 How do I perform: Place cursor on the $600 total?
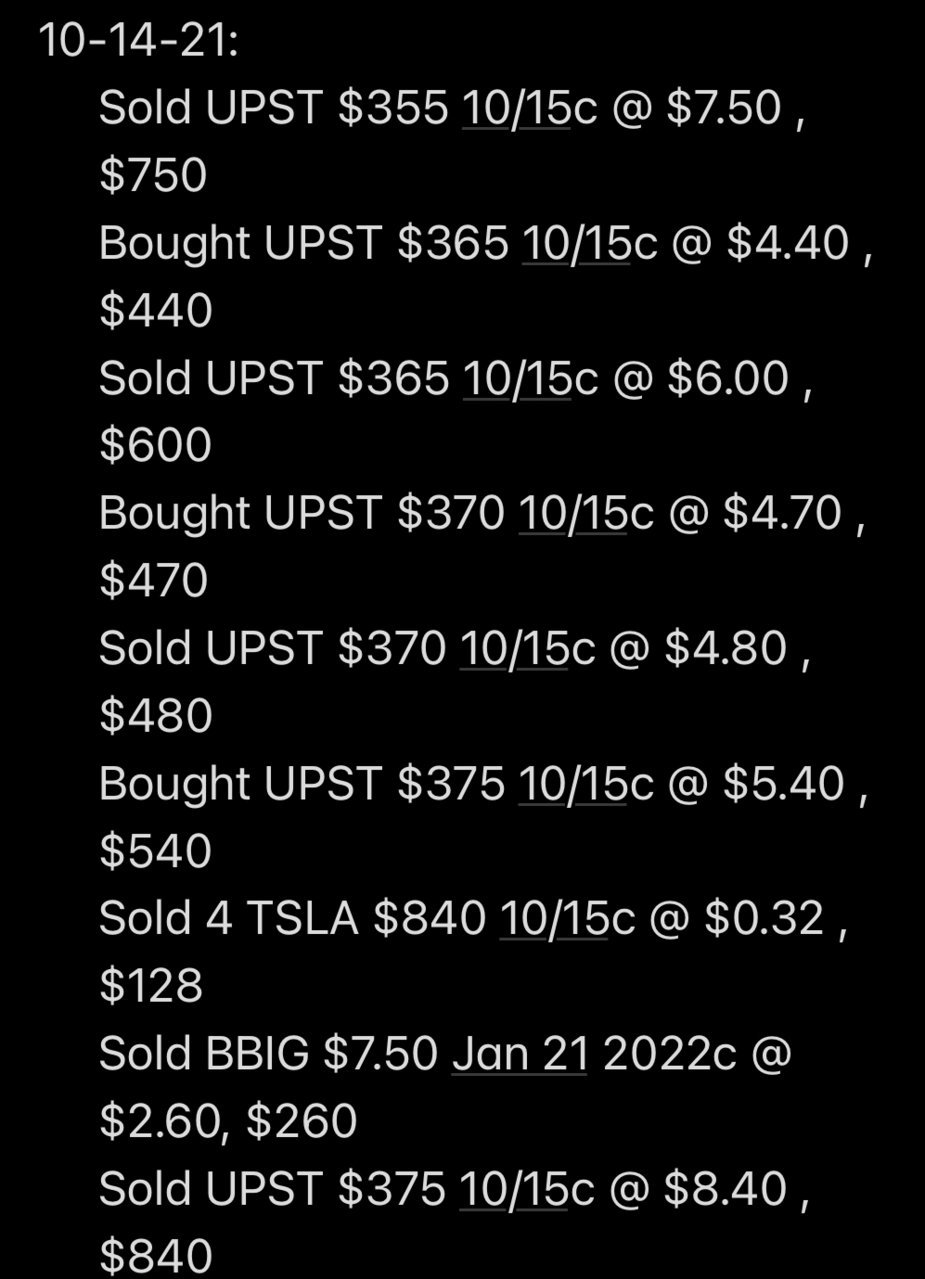pyautogui.click(x=156, y=445)
